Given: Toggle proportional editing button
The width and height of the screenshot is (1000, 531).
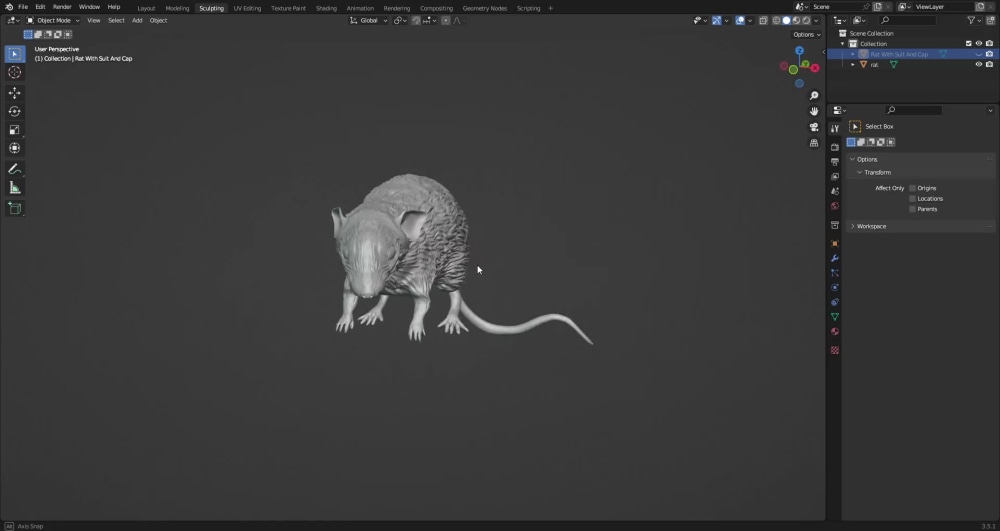Looking at the screenshot, I should (x=446, y=20).
